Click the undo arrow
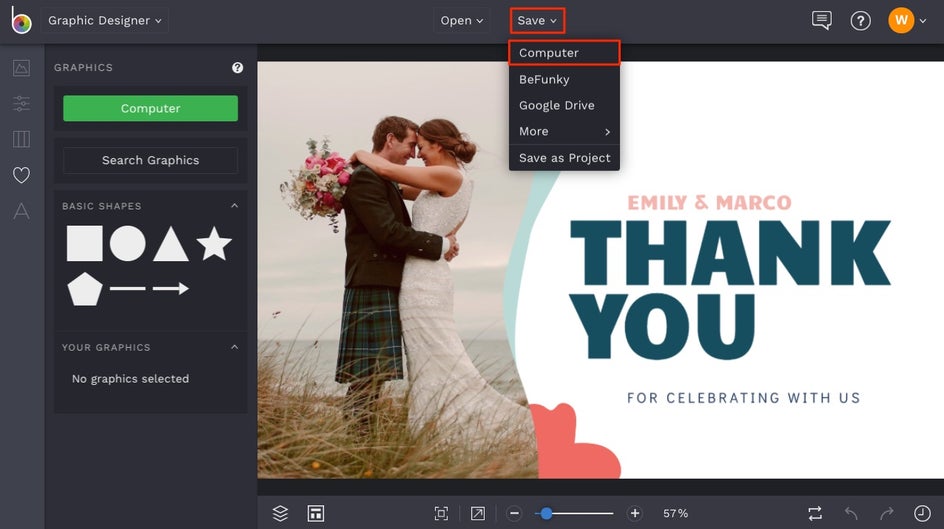 coord(851,513)
